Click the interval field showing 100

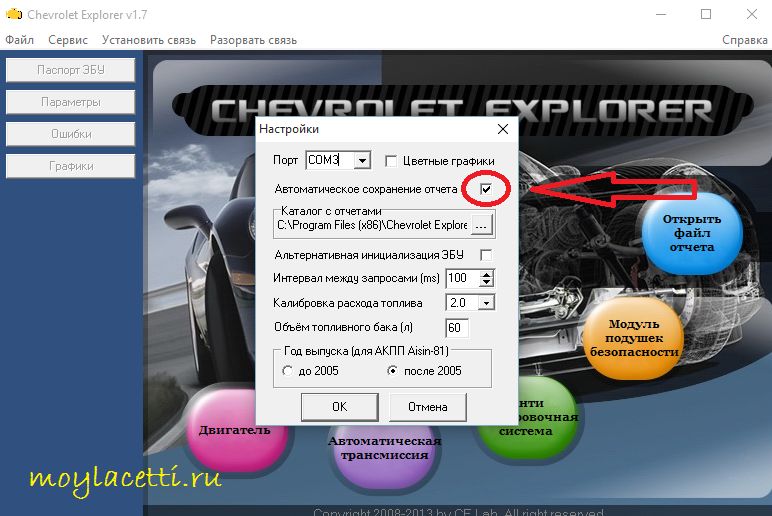[x=462, y=278]
